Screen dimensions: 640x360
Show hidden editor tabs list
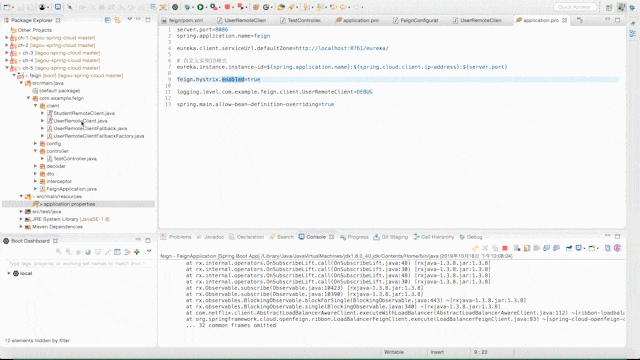point(580,20)
